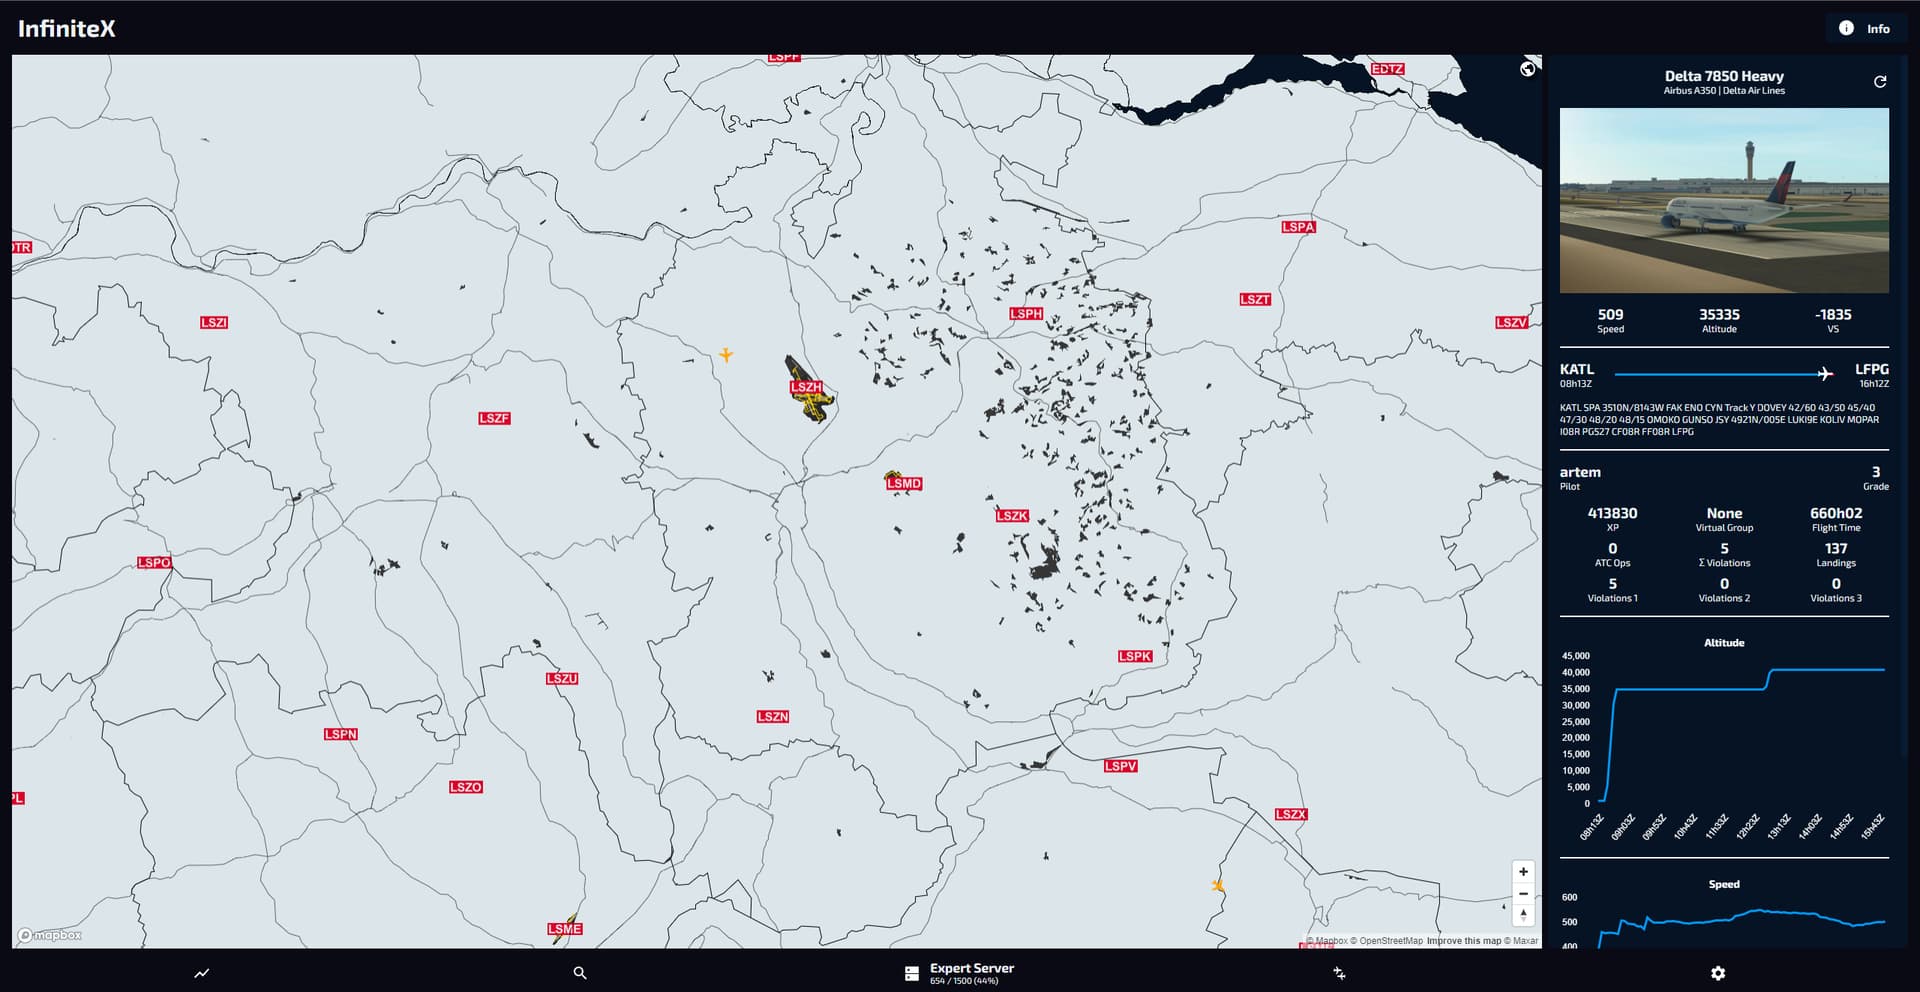1920x992 pixels.
Task: Click the LSPN airport marker
Action: pyautogui.click(x=340, y=734)
